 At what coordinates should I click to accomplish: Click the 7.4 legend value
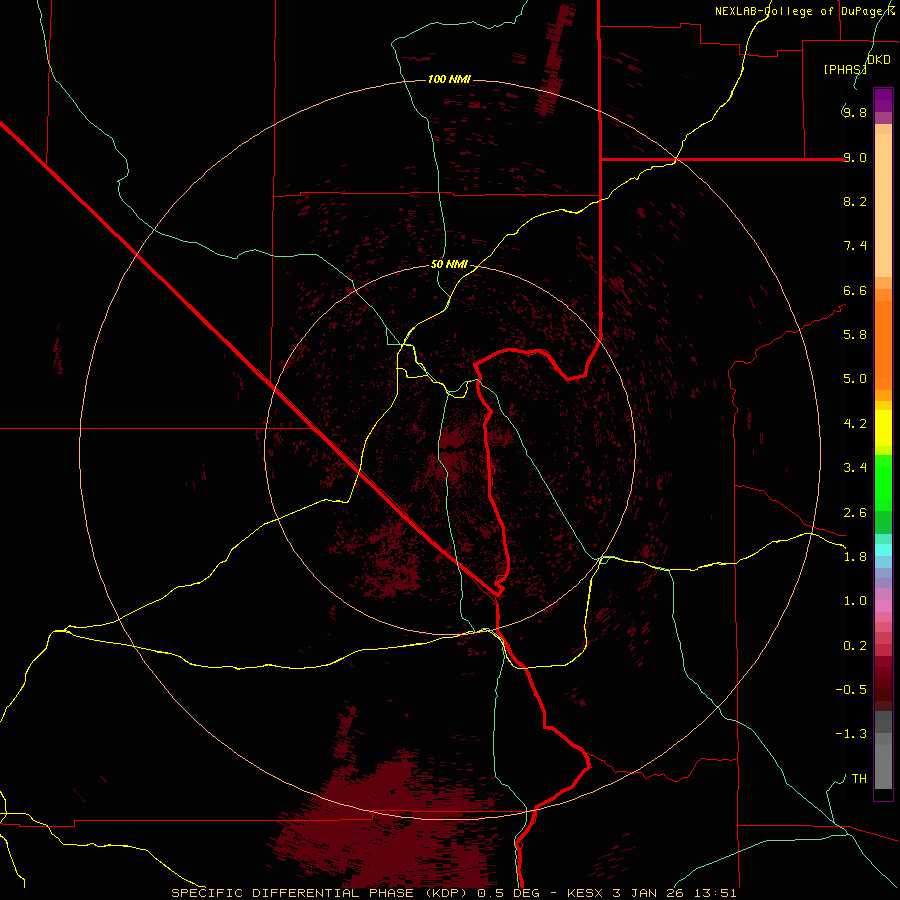855,246
